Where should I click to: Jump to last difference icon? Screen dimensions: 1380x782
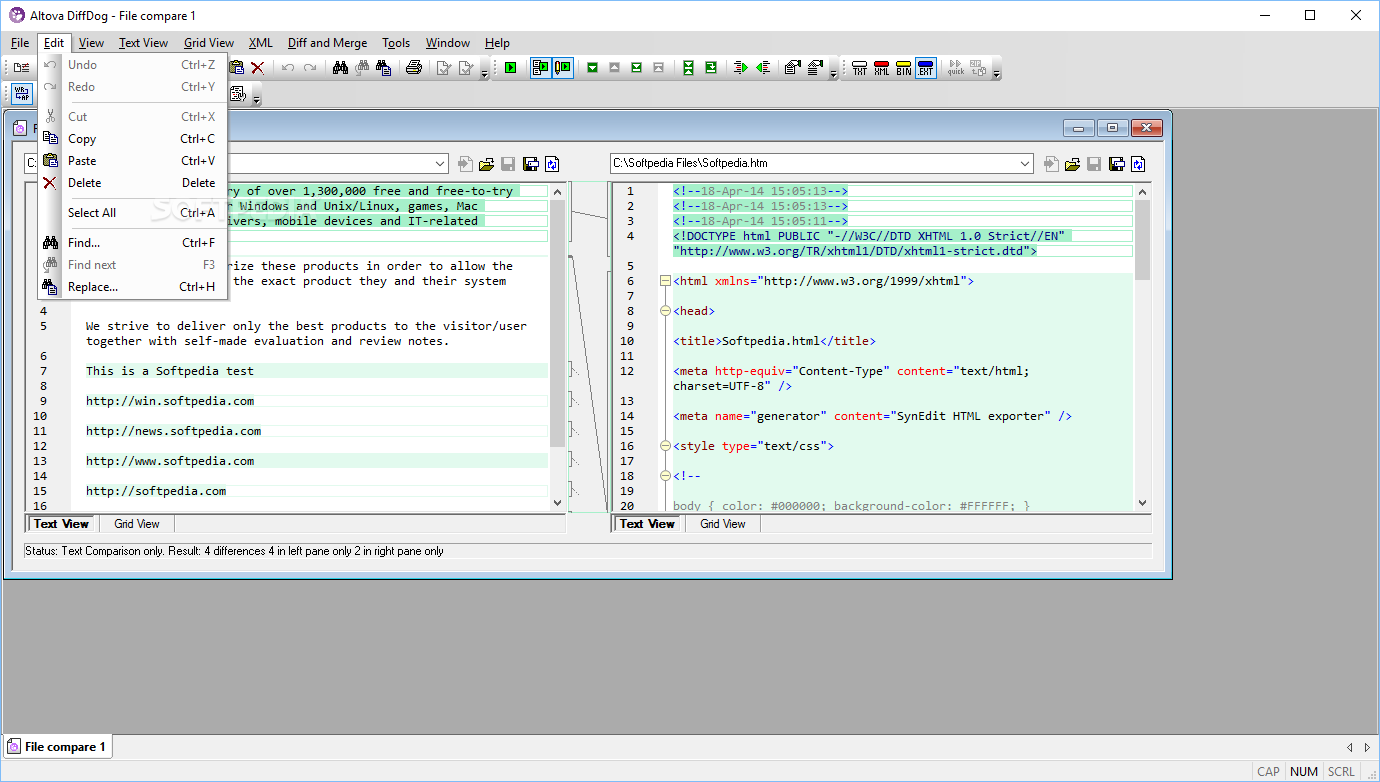click(636, 68)
